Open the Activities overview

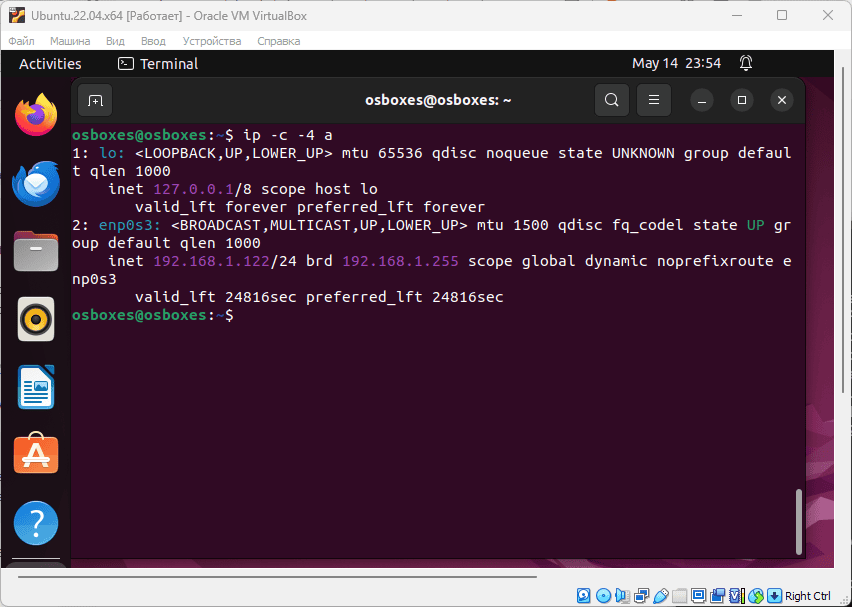[x=50, y=64]
